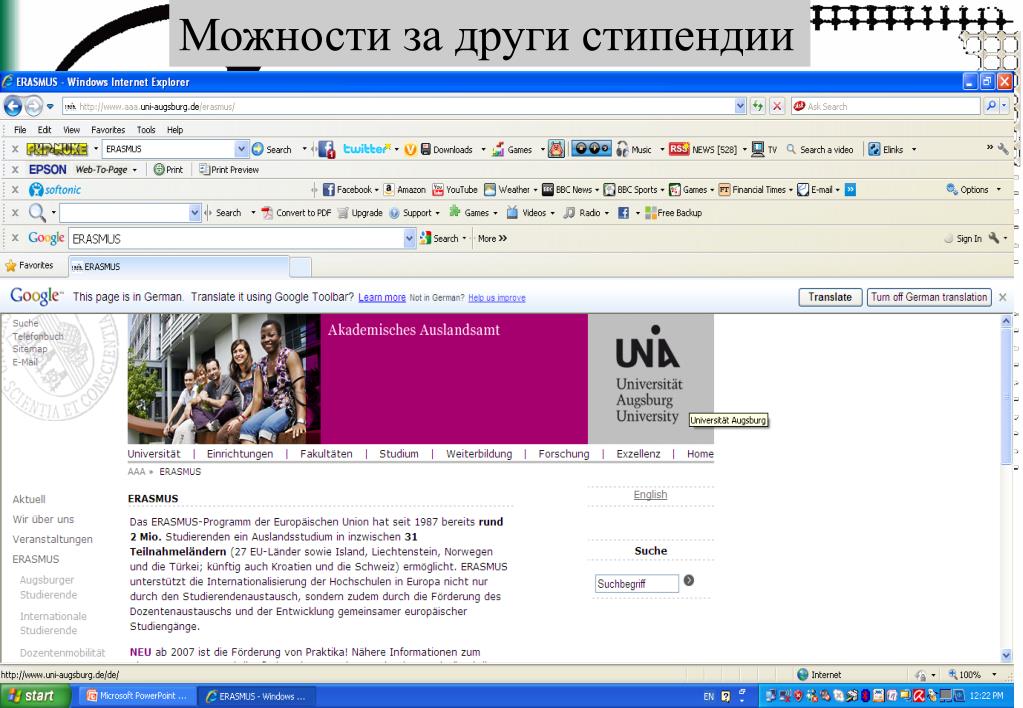
Task: Click the red Stop icon by the address bar
Action: 776,106
